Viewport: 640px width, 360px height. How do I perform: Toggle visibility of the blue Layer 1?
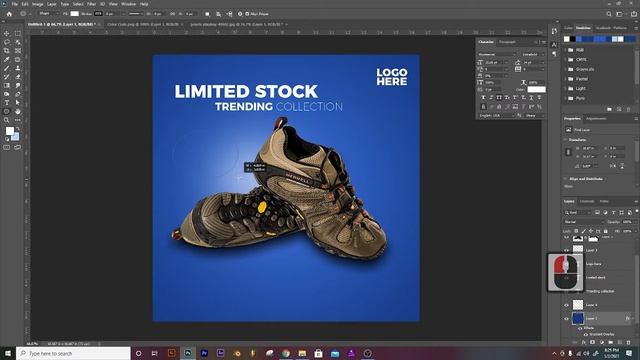pyautogui.click(x=566, y=319)
